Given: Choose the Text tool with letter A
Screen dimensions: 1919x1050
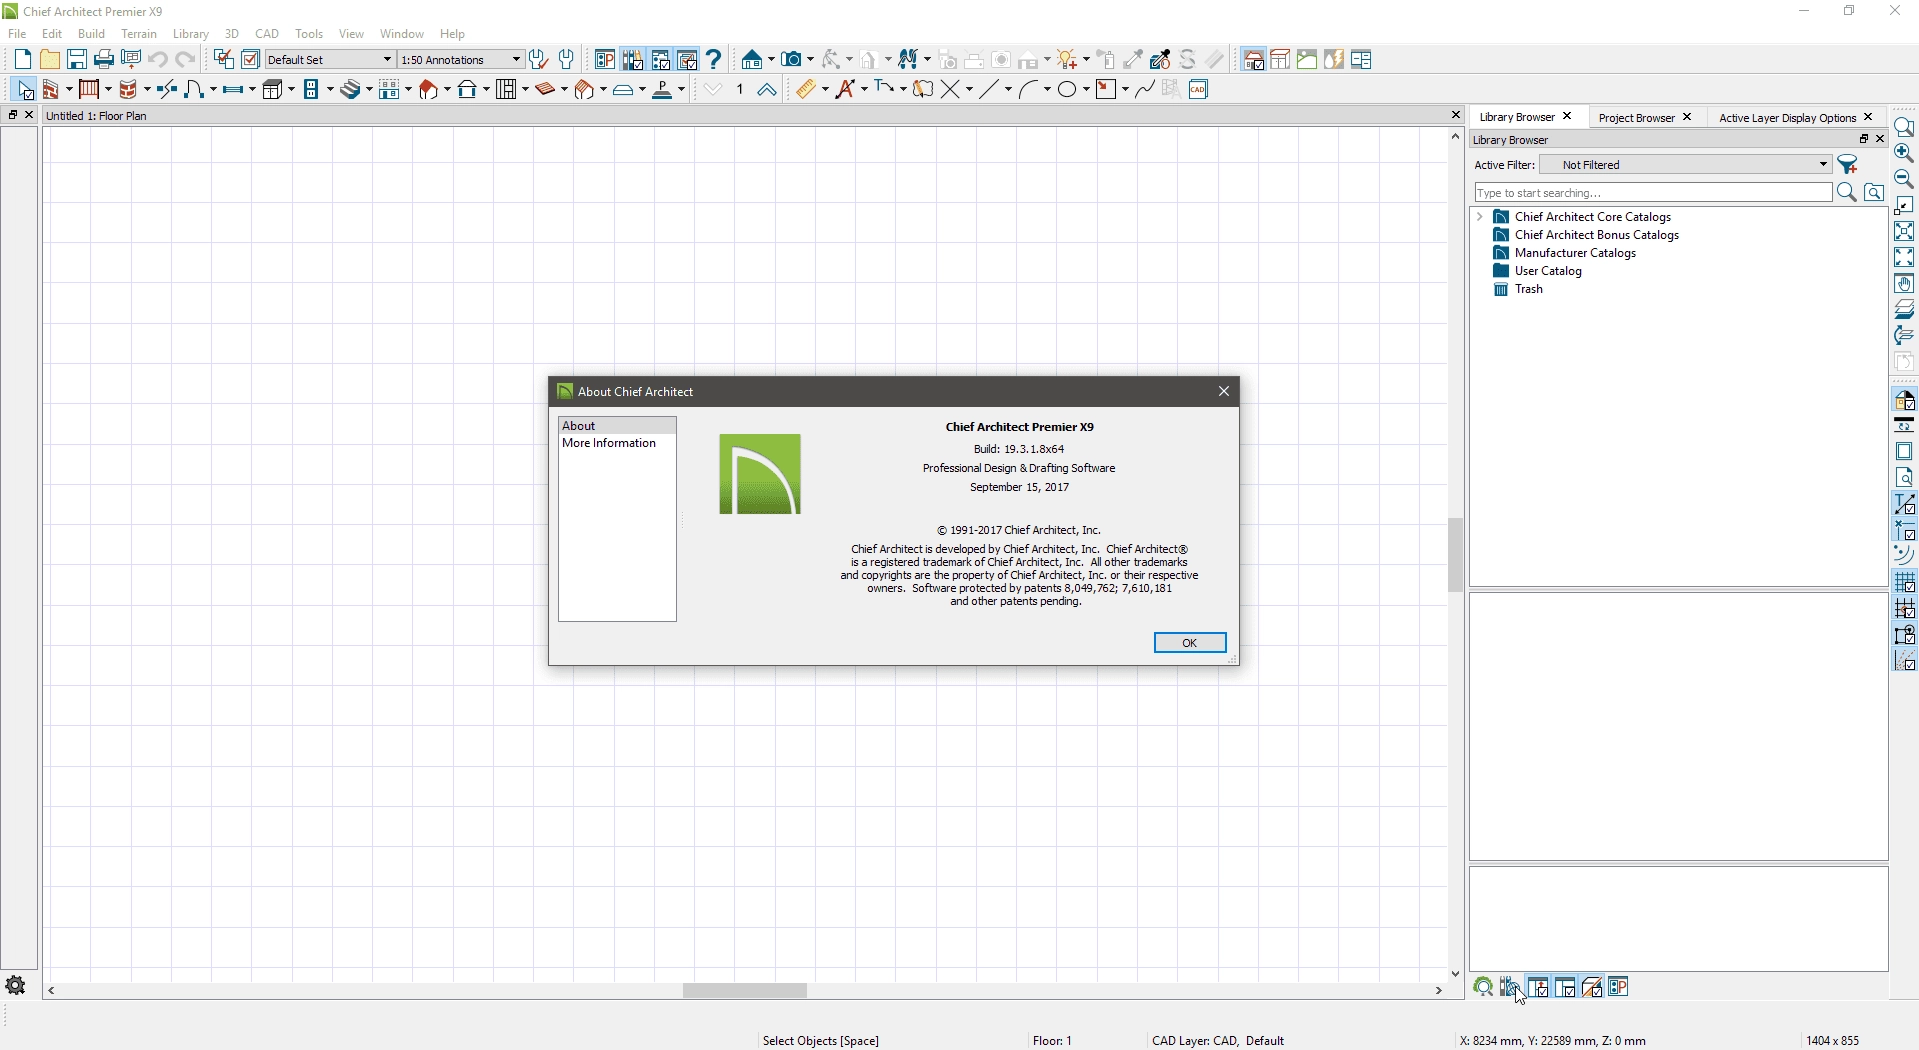Looking at the screenshot, I should coord(846,90).
